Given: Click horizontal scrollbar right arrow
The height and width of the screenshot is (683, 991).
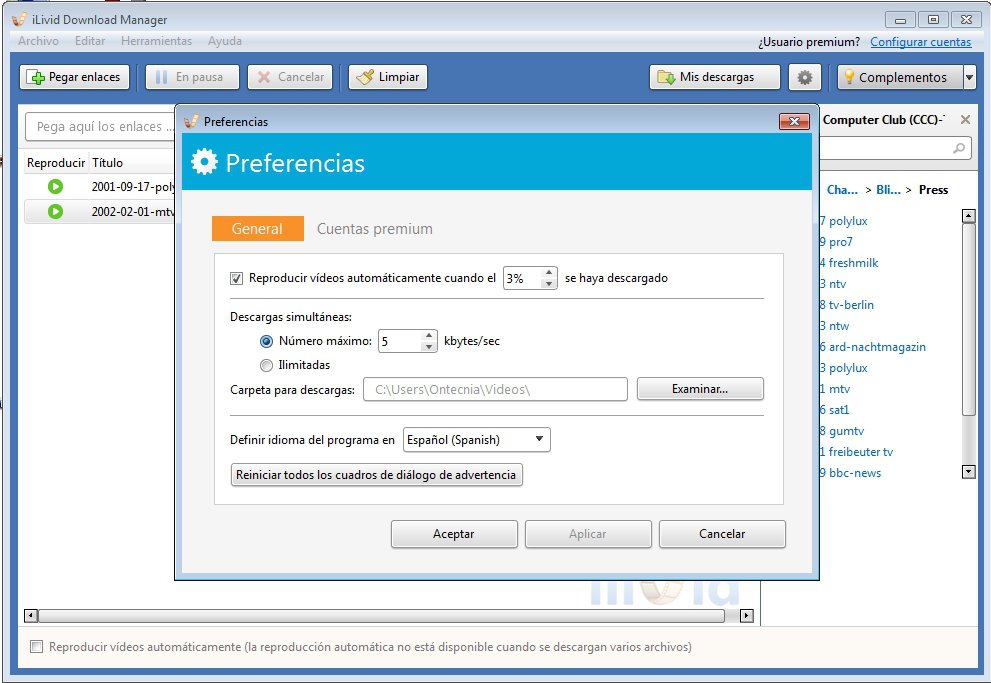Looking at the screenshot, I should point(746,615).
